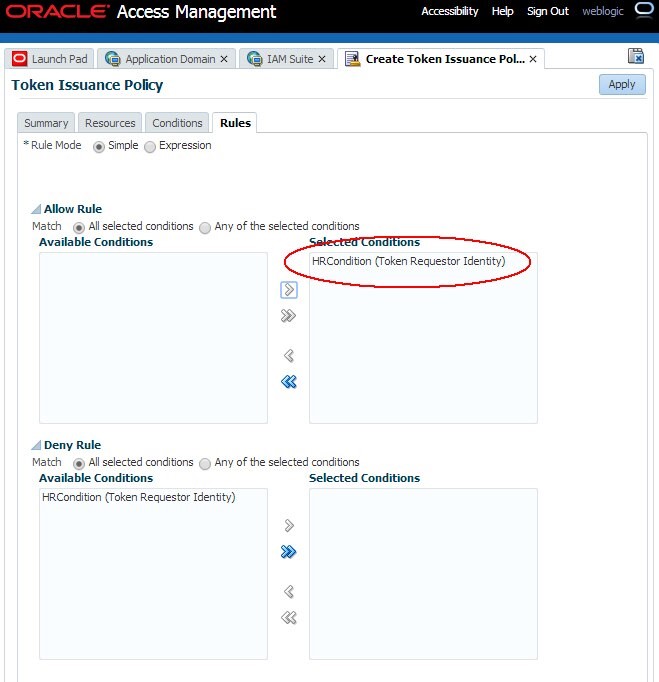Select Simple rule mode
This screenshot has height=682, width=659.
click(99, 147)
